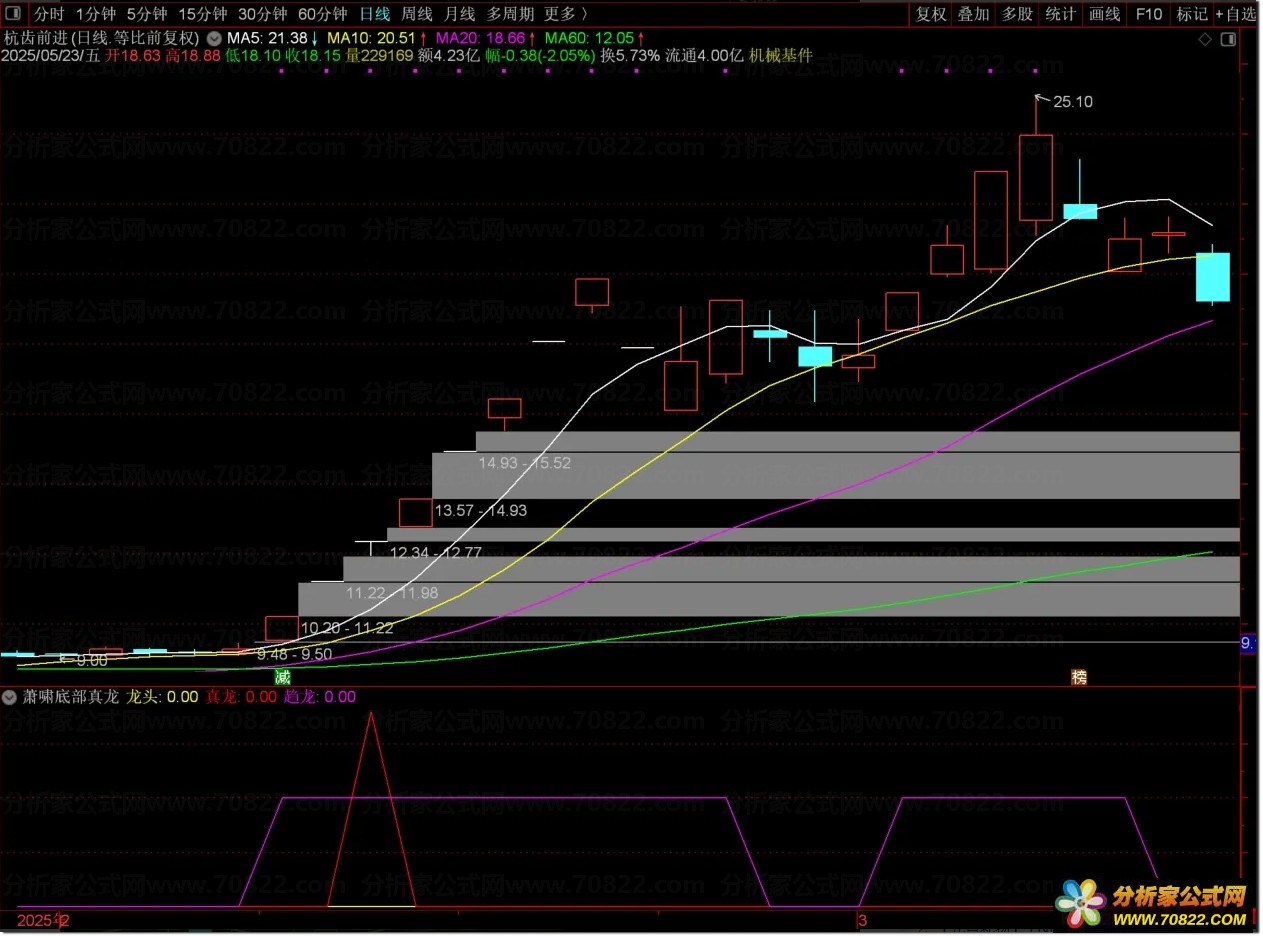Expand the 萧啸底部真龙 indicator dropdown arrow
Image resolution: width=1263 pixels, height=936 pixels.
click(x=9, y=697)
